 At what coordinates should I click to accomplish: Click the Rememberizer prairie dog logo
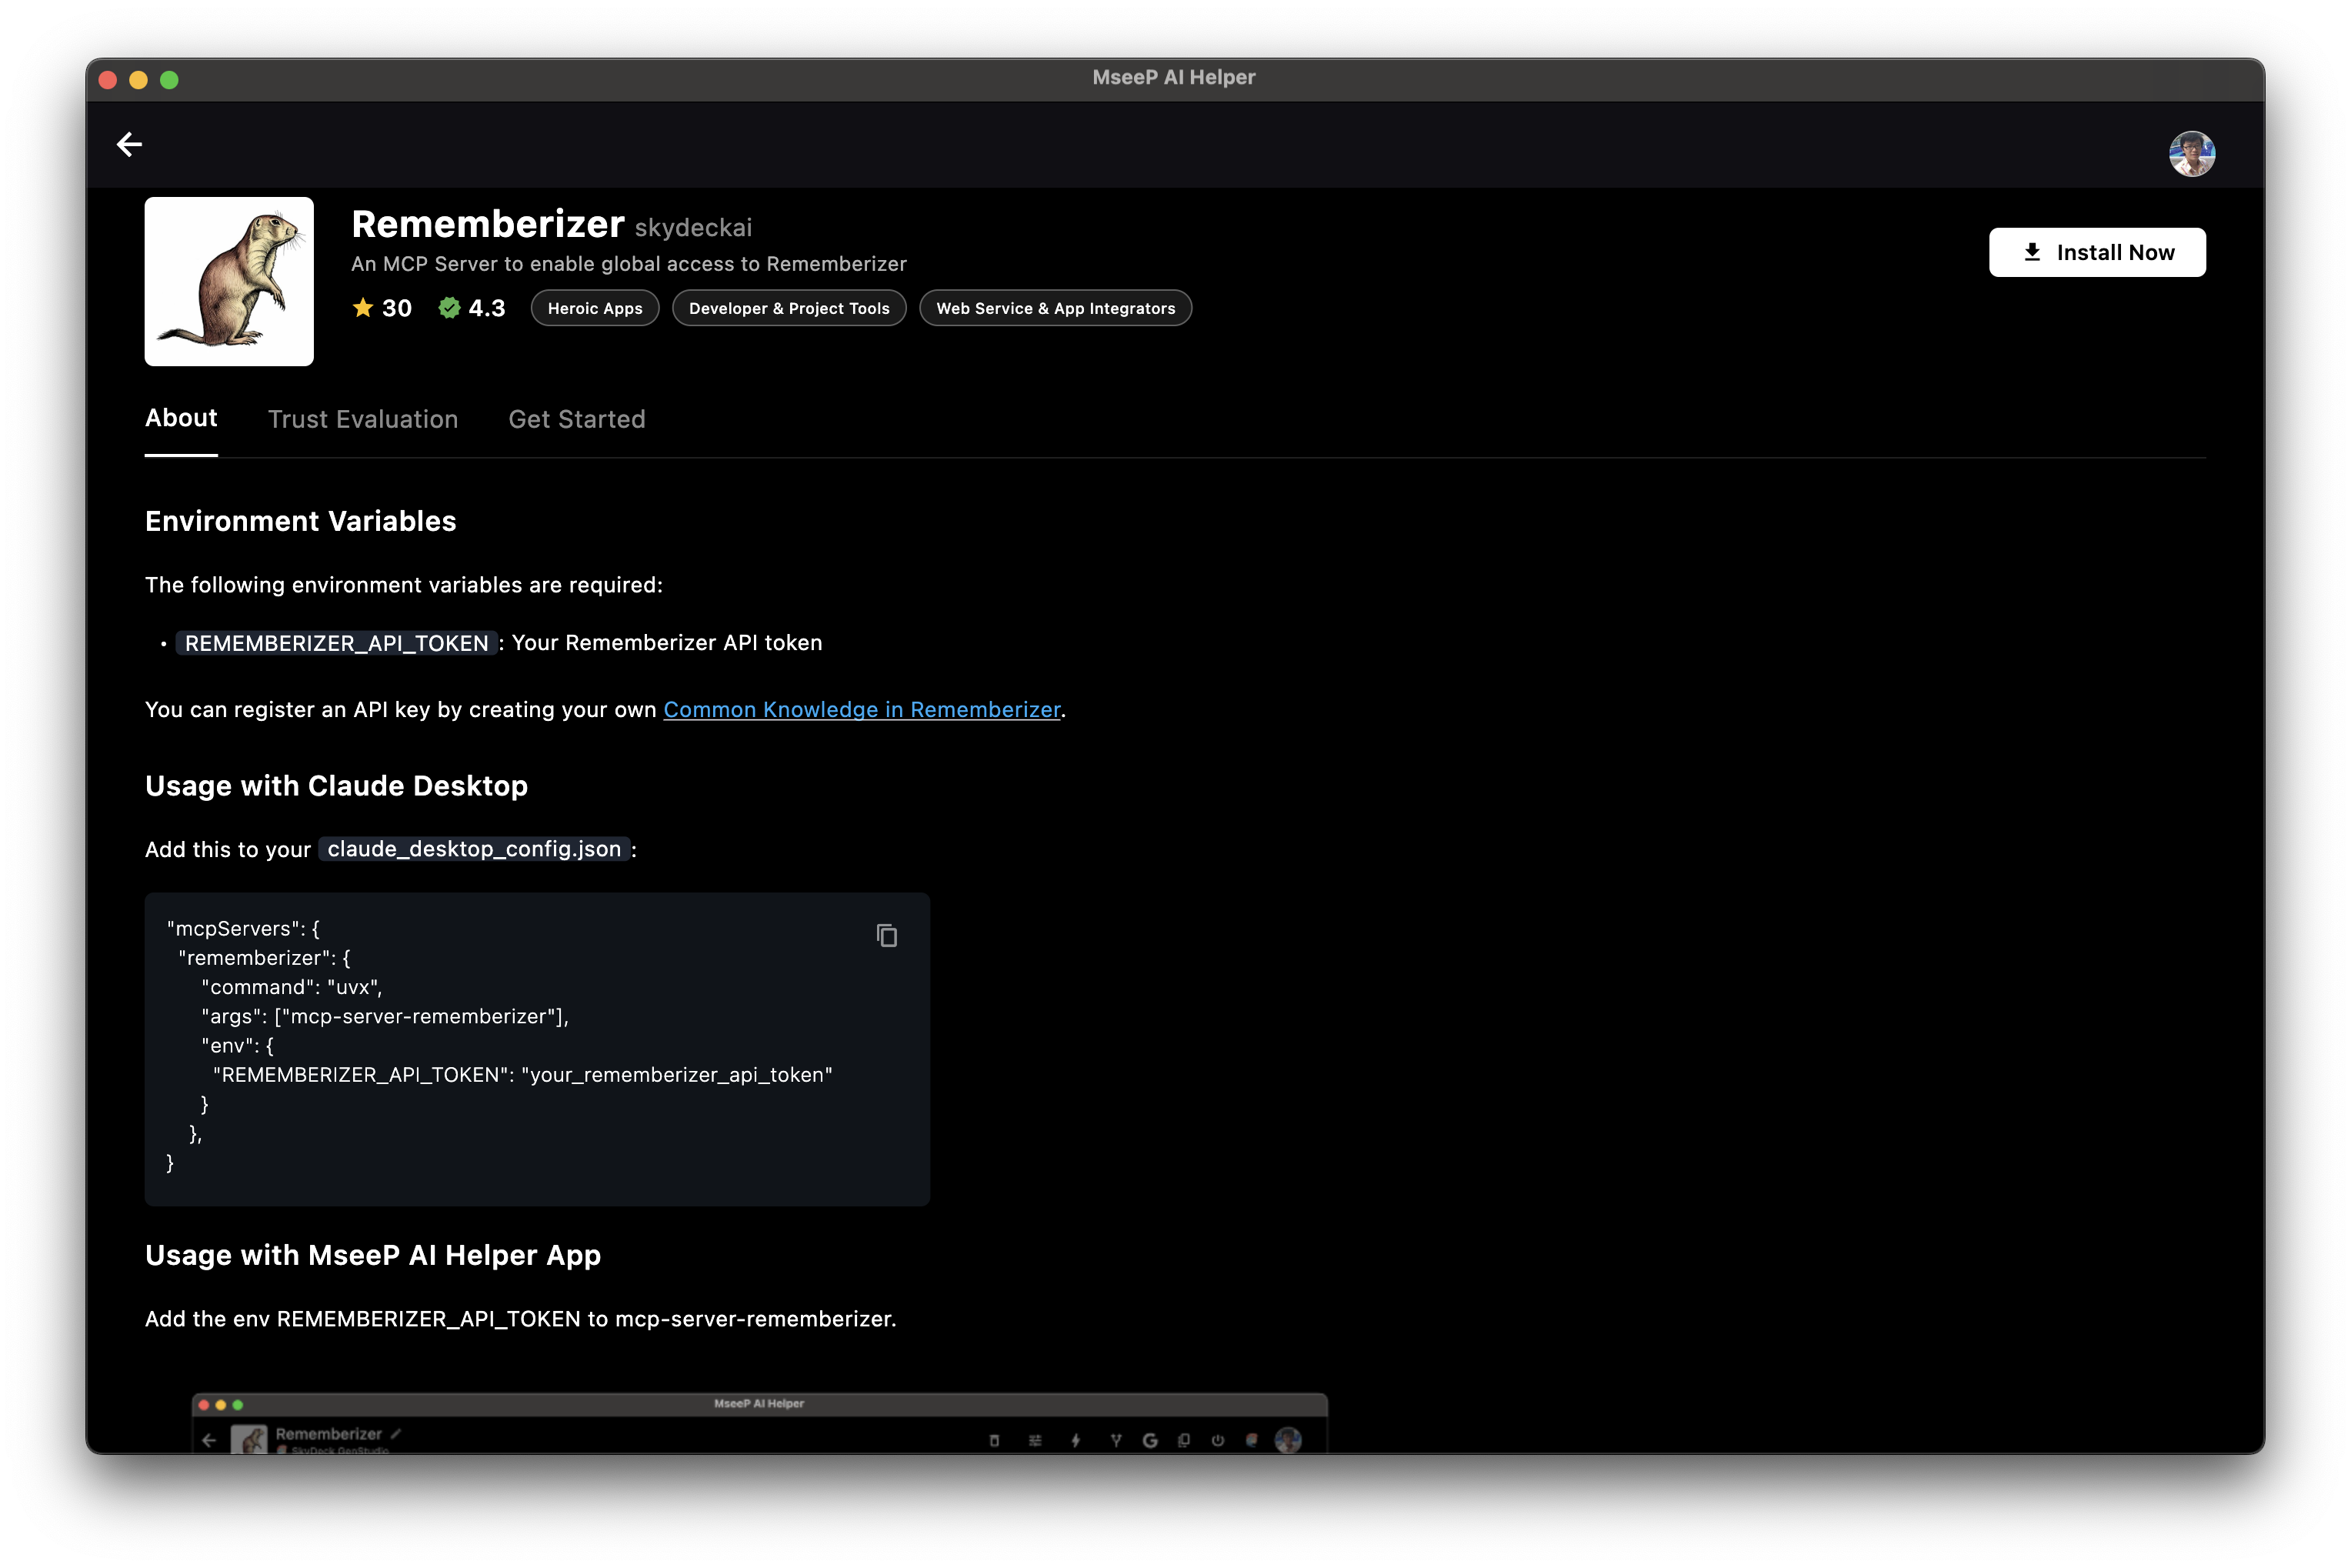click(229, 281)
